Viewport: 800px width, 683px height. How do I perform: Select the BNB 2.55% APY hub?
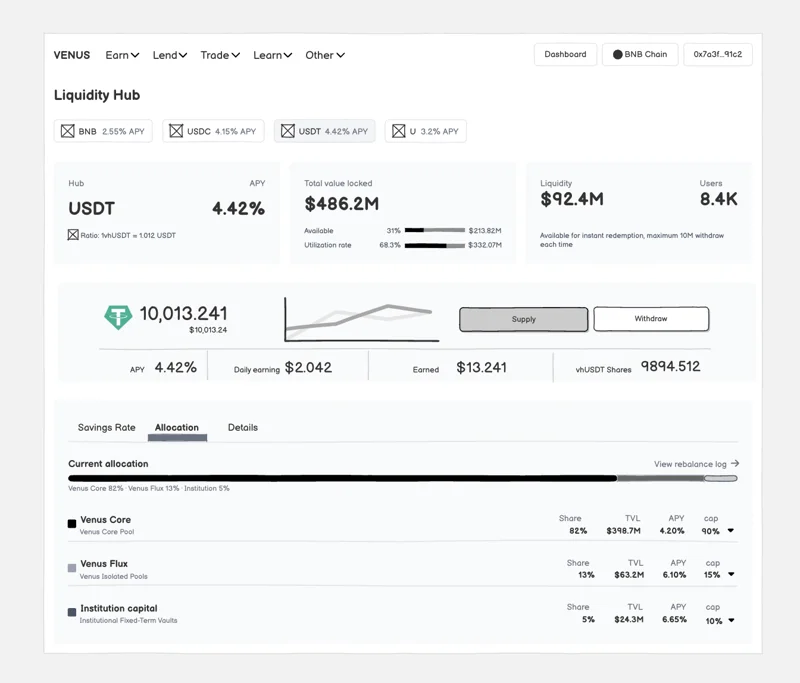pos(103,131)
